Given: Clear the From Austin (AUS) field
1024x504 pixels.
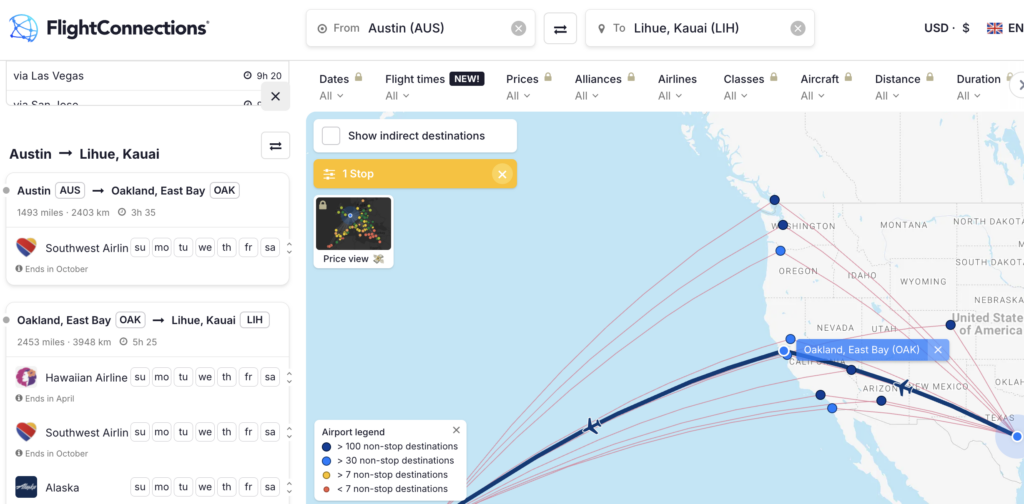Looking at the screenshot, I should tap(519, 28).
